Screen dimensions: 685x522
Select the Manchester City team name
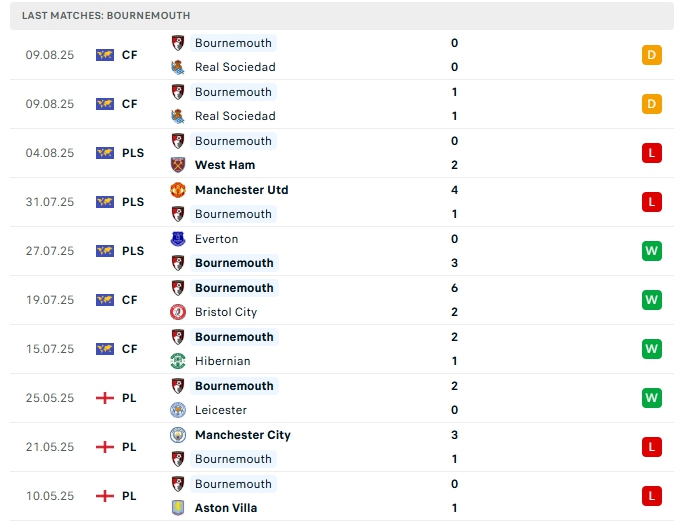(x=243, y=435)
